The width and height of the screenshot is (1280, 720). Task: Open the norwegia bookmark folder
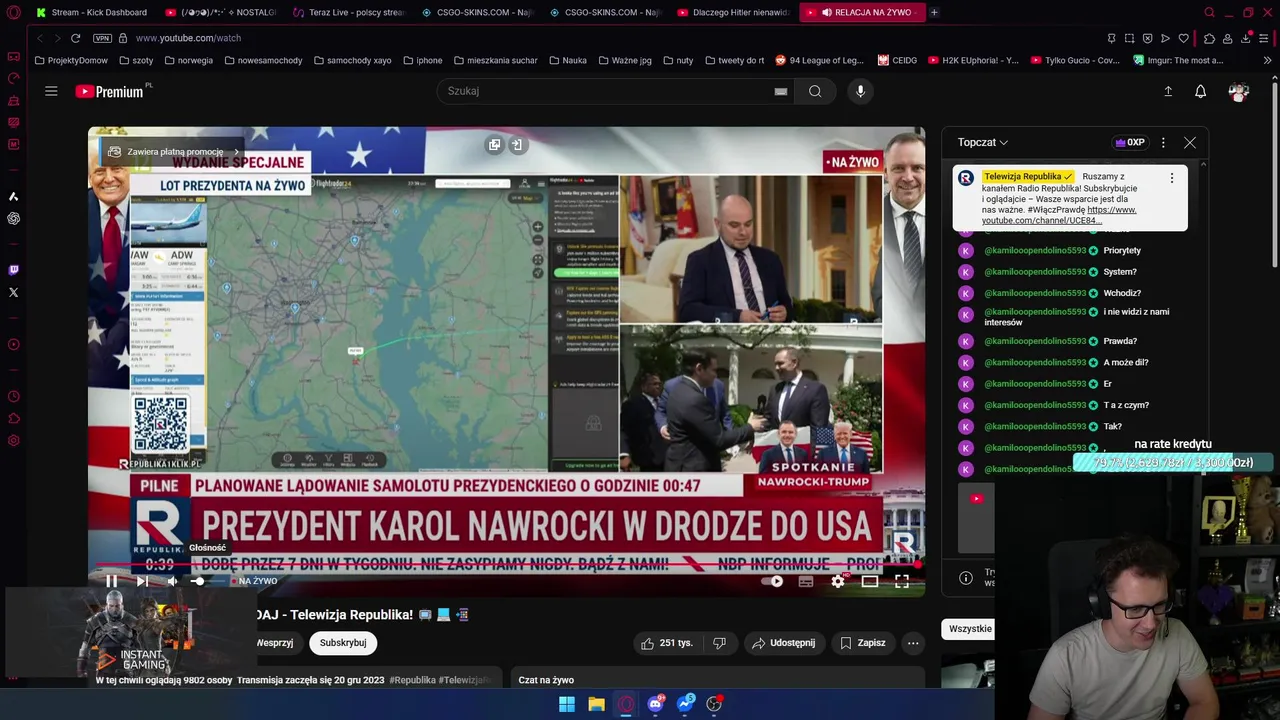188,60
